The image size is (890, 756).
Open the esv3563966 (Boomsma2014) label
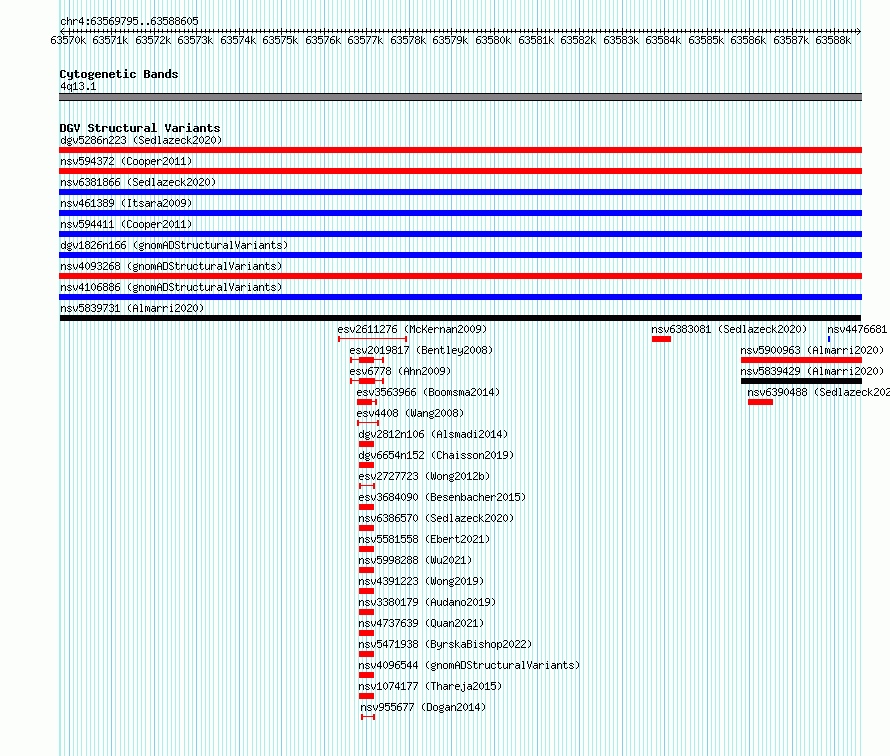point(428,392)
